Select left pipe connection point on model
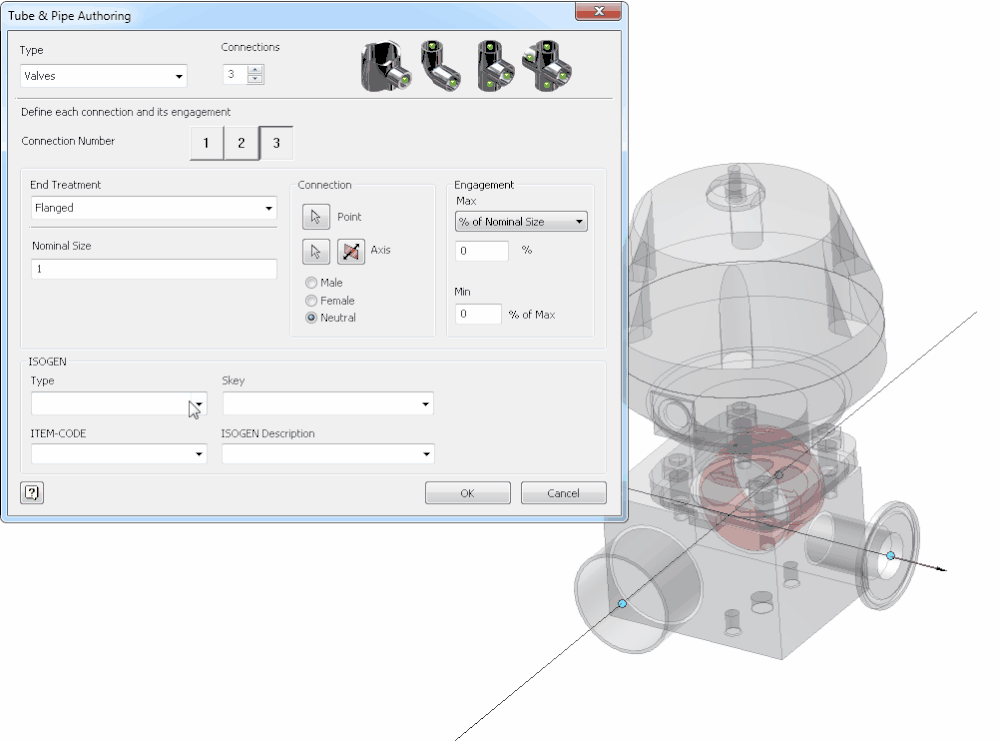The image size is (999, 741). coord(622,603)
